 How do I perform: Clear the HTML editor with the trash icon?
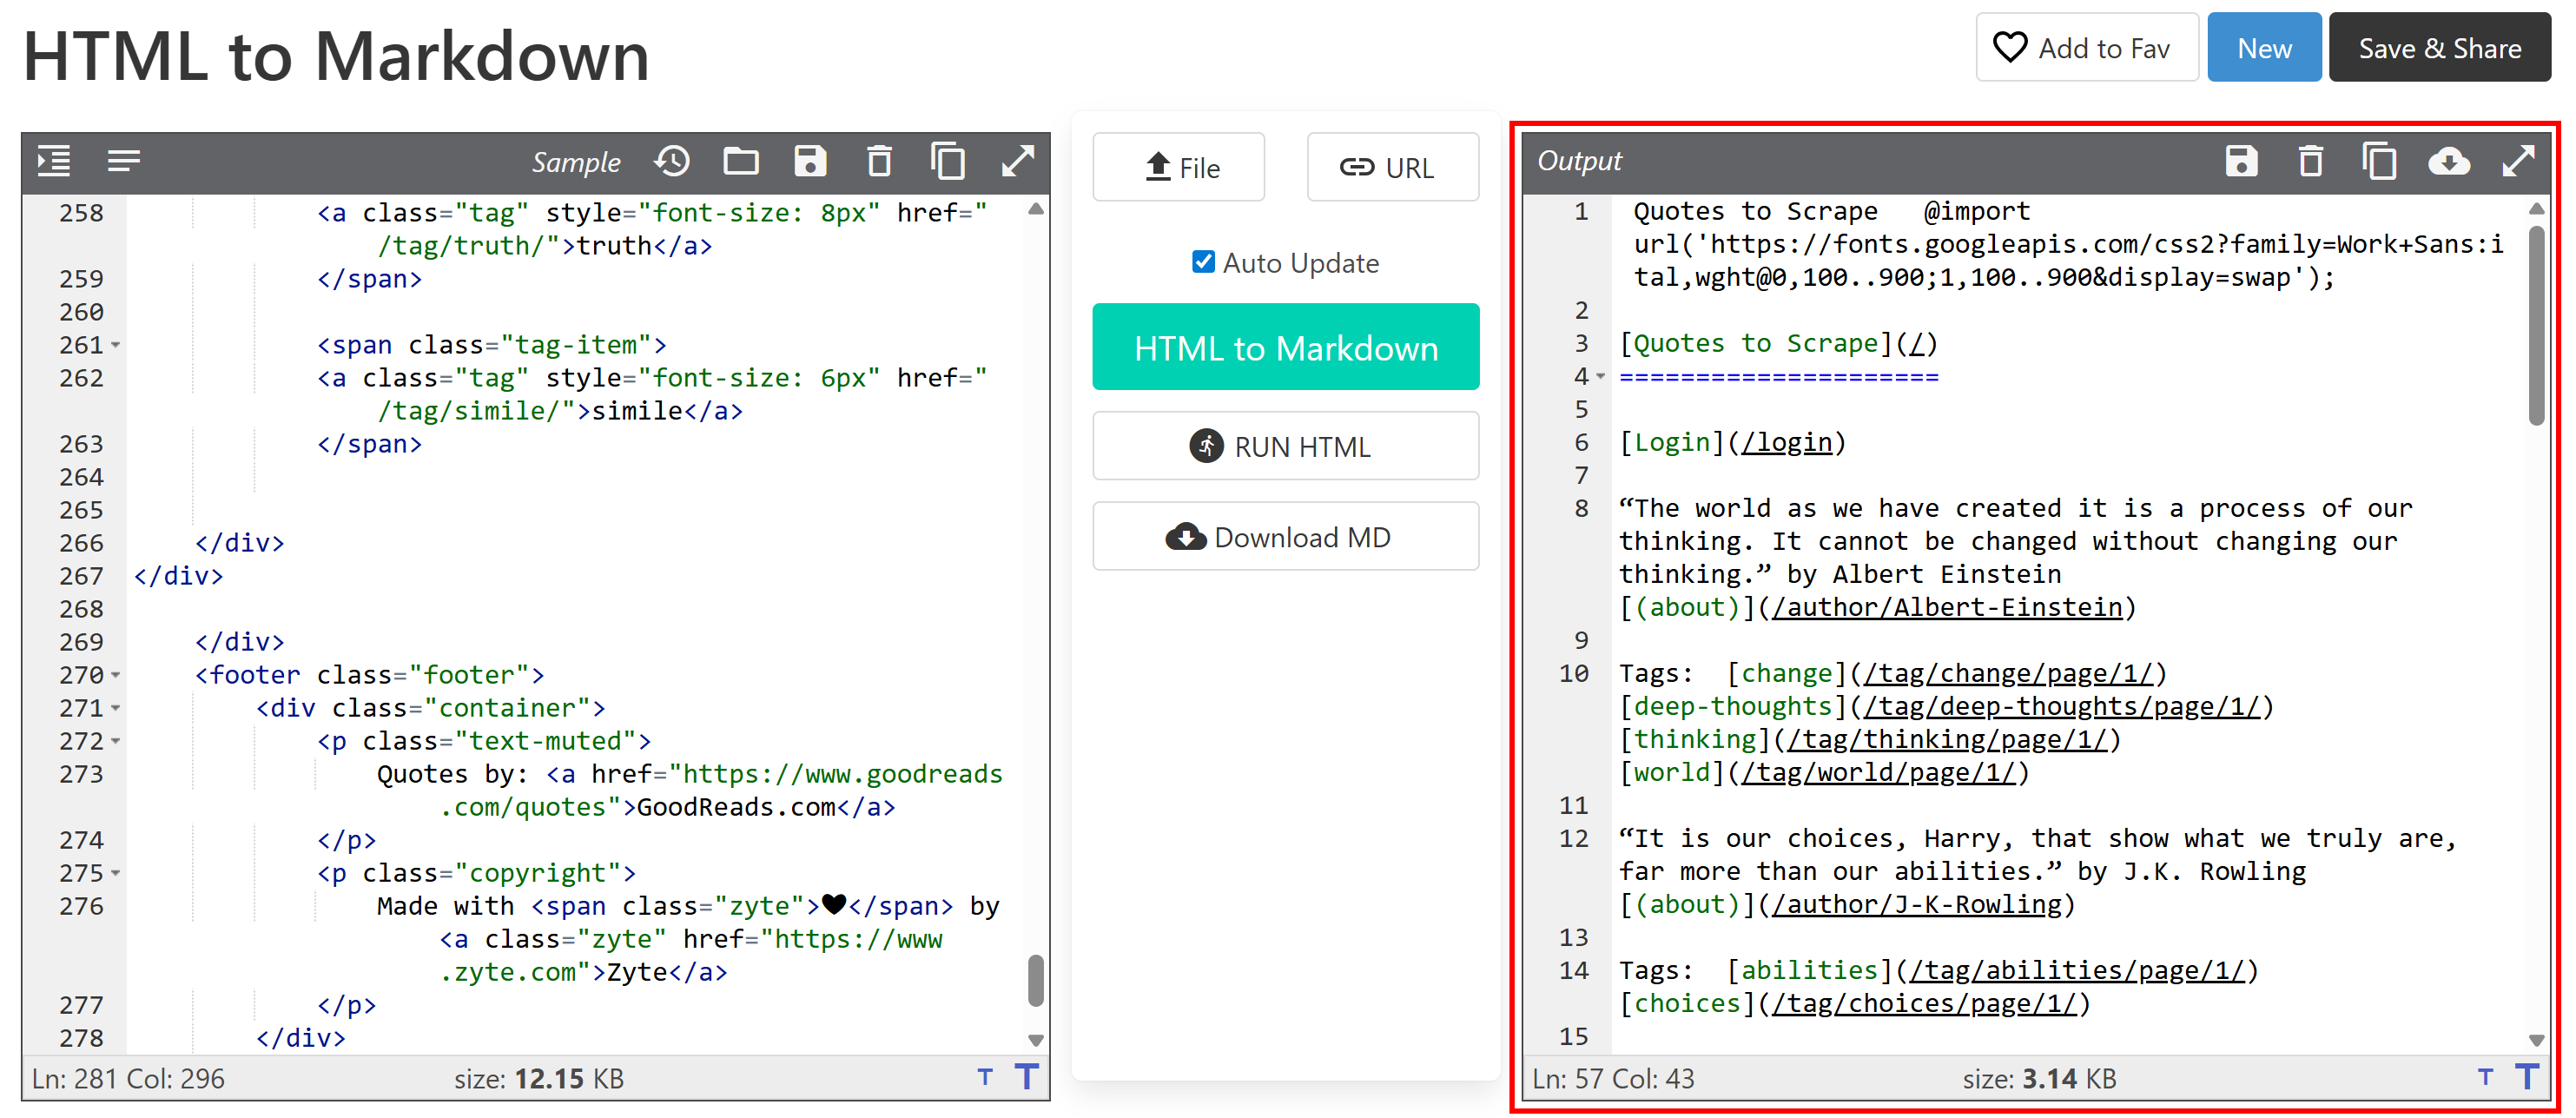879,161
